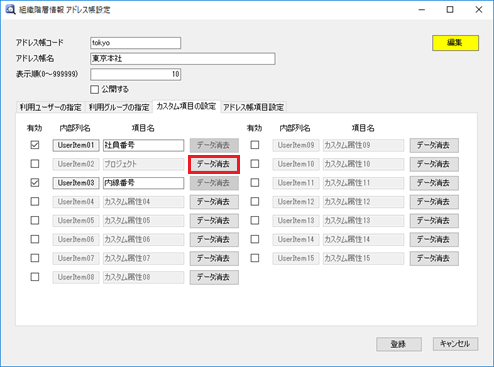Toggle the 公開する checkbox
Viewport: 494px width, 367px height.
pos(95,89)
